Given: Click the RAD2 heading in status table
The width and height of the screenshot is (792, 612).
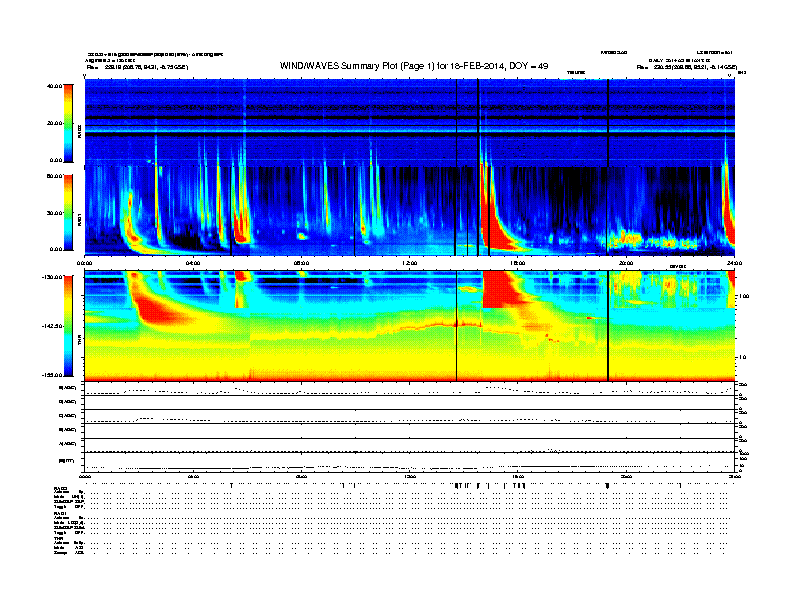Looking at the screenshot, I should (60, 489).
